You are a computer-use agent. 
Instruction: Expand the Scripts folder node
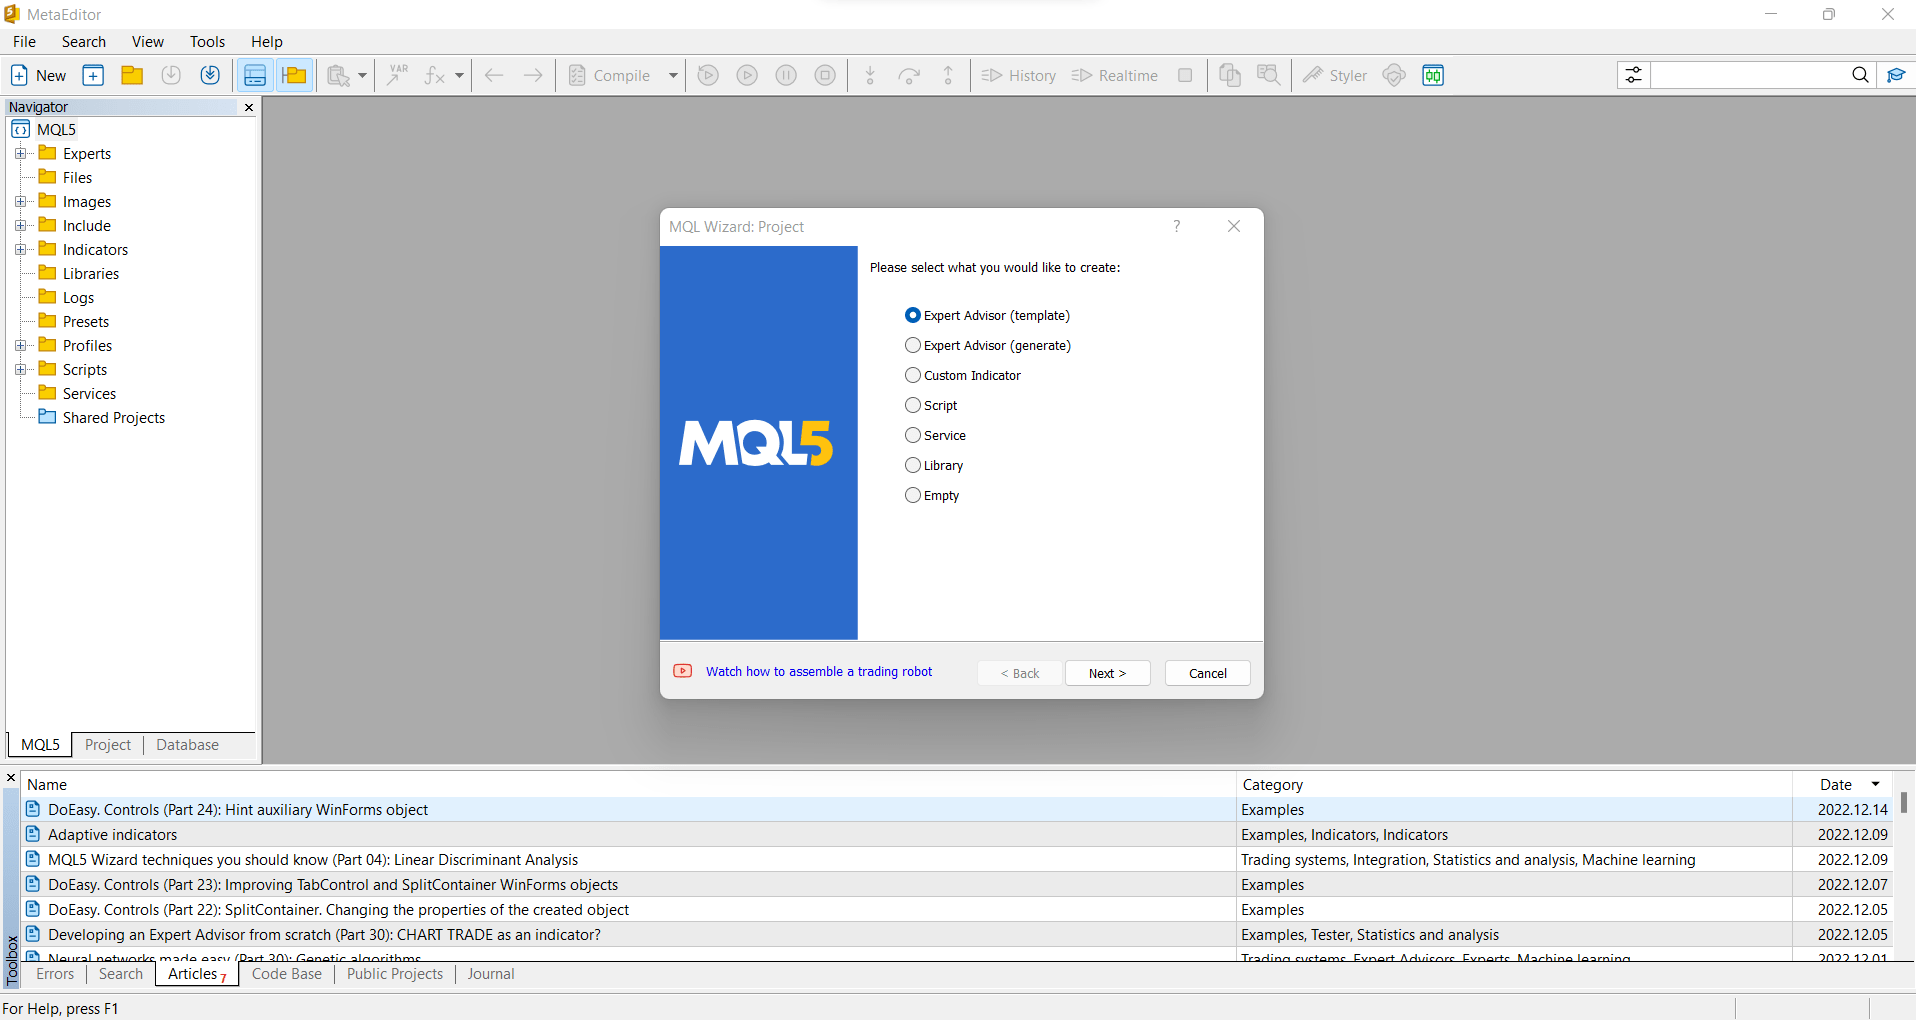pos(20,369)
